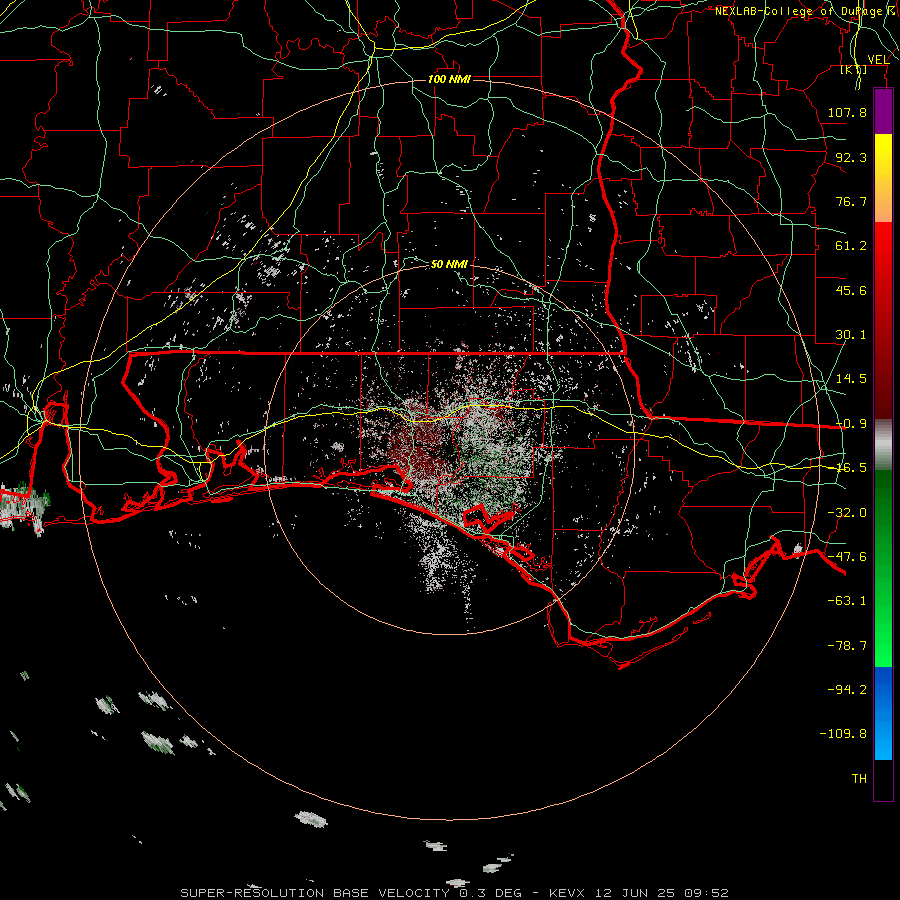Click the KT units label in the legend

pyautogui.click(x=854, y=70)
